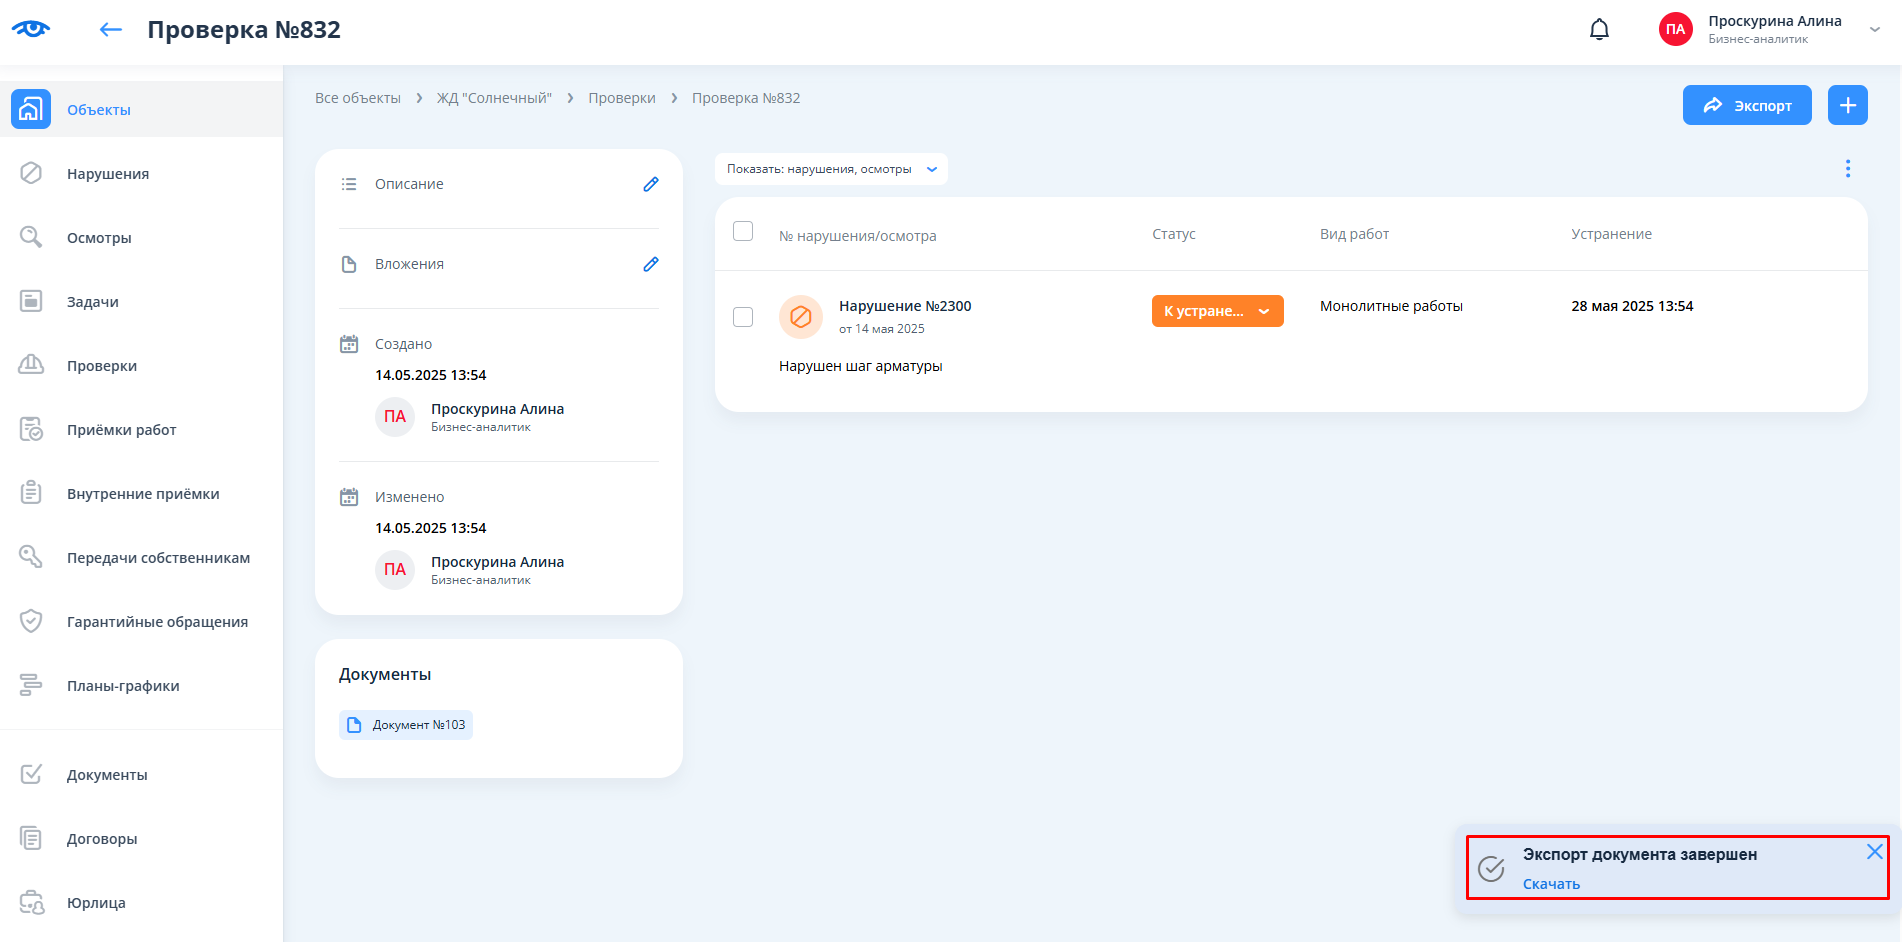Tick the select-all checkbox in table header

[743, 232]
